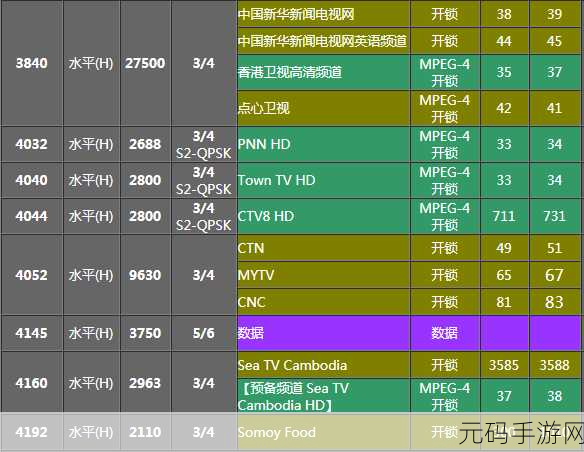Click the 3/4 S2-QPSK cell in the 4032 row
This screenshot has height=452, width=584.
pos(203,144)
